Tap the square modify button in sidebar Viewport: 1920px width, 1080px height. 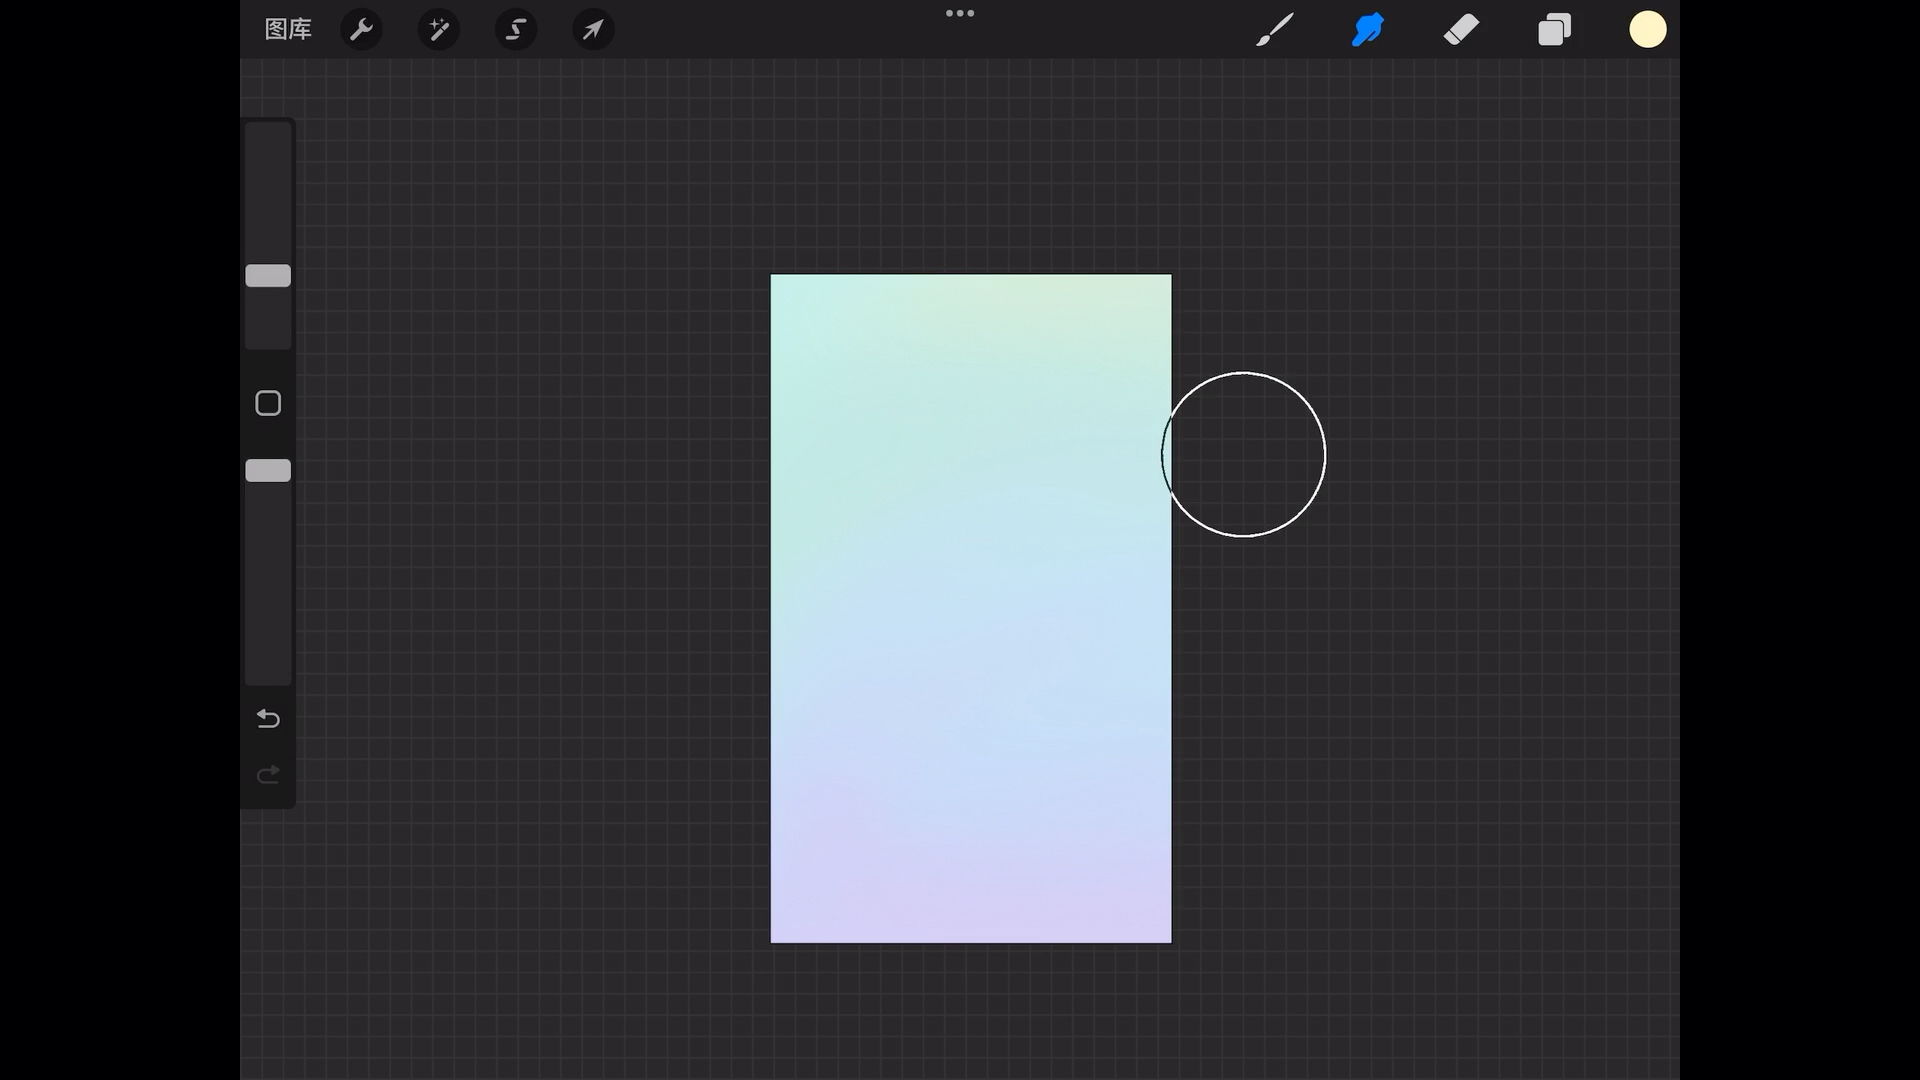tap(268, 403)
